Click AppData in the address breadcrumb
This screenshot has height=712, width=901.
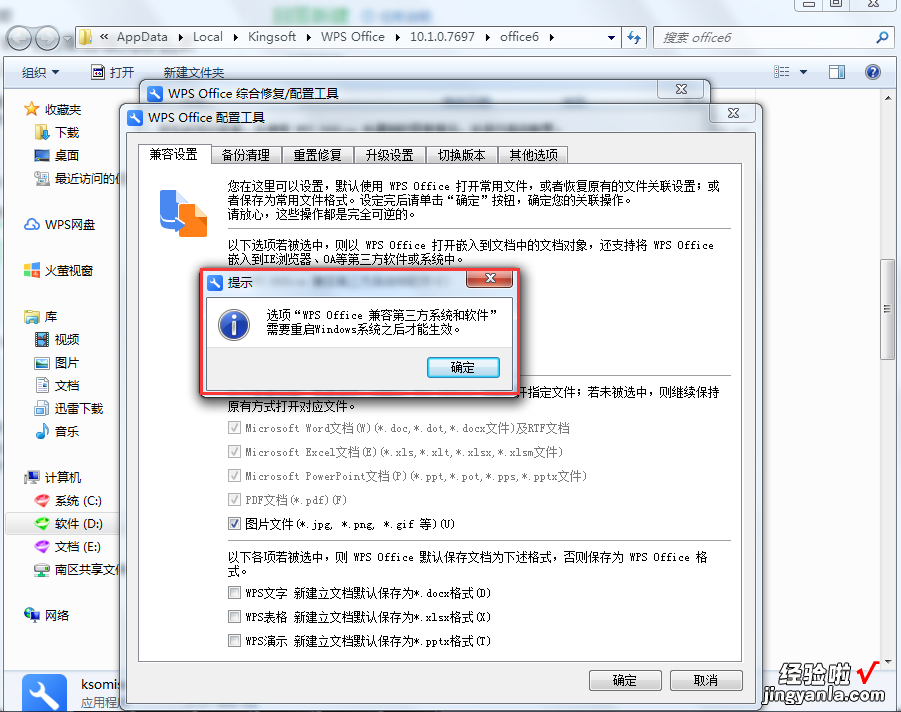point(142,37)
